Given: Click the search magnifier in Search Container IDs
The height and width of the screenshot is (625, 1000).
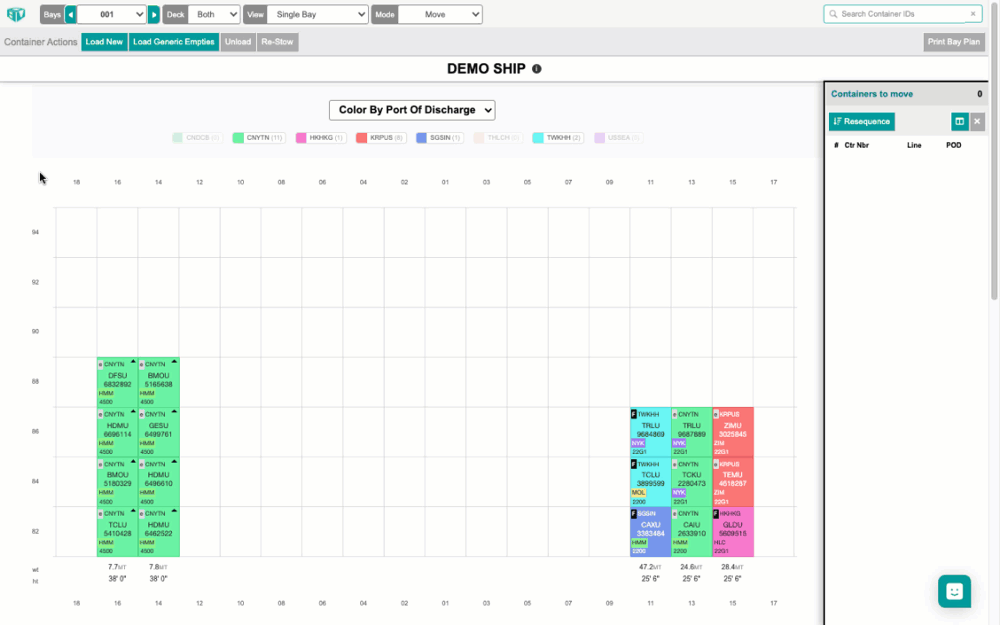Looking at the screenshot, I should coord(834,14).
